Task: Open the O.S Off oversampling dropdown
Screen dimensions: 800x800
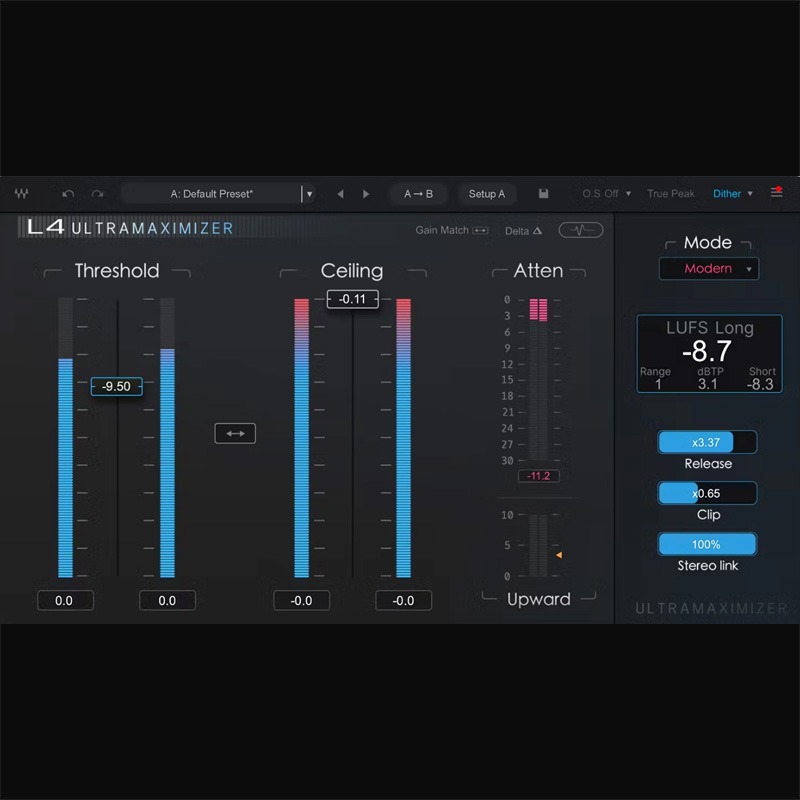Action: (607, 194)
